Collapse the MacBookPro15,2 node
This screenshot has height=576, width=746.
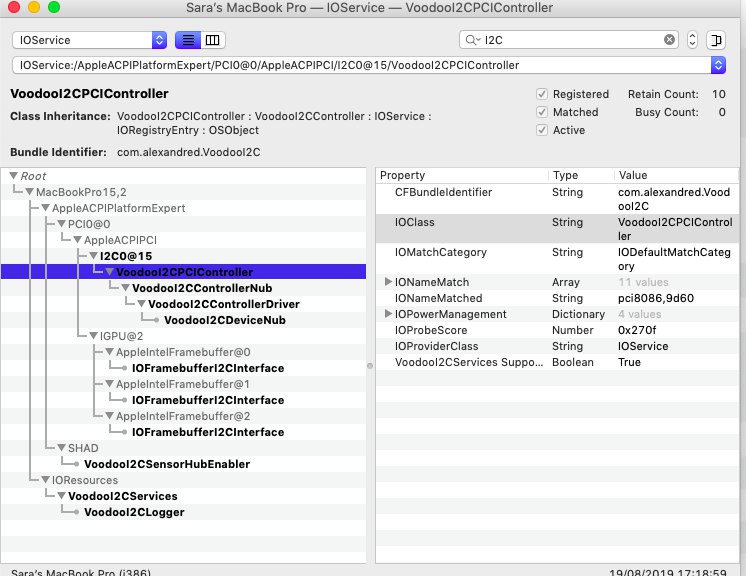pyautogui.click(x=29, y=192)
